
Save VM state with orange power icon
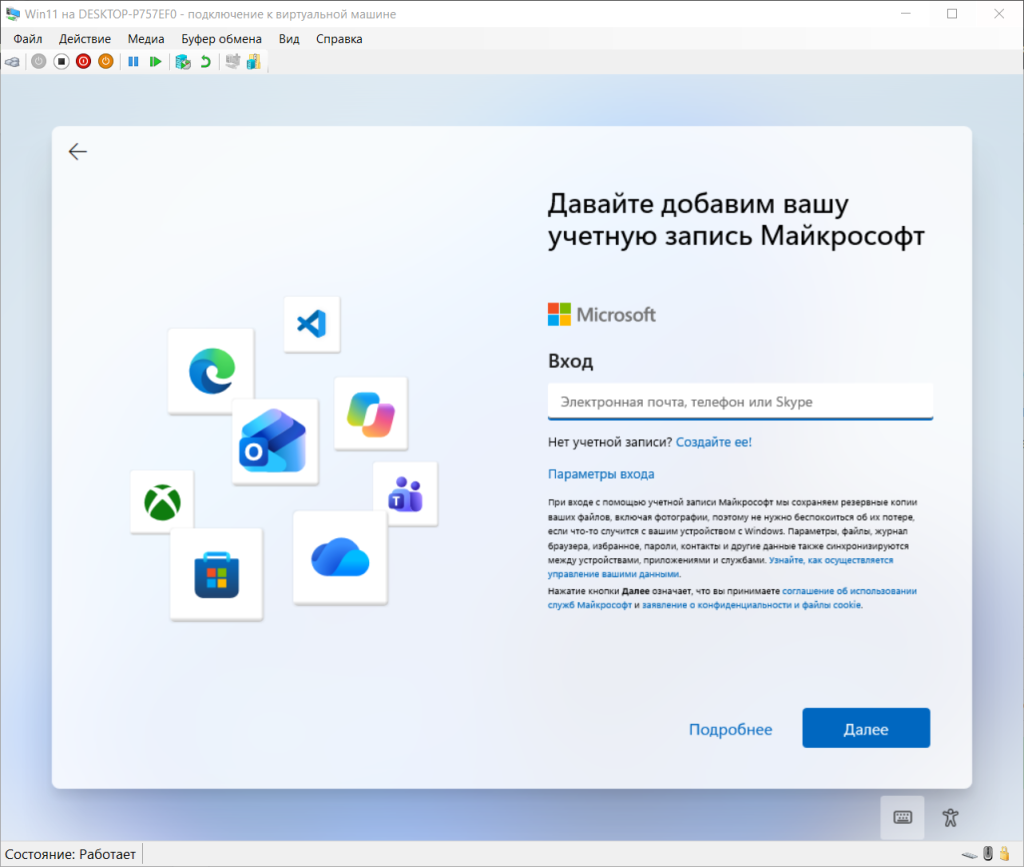click(106, 61)
